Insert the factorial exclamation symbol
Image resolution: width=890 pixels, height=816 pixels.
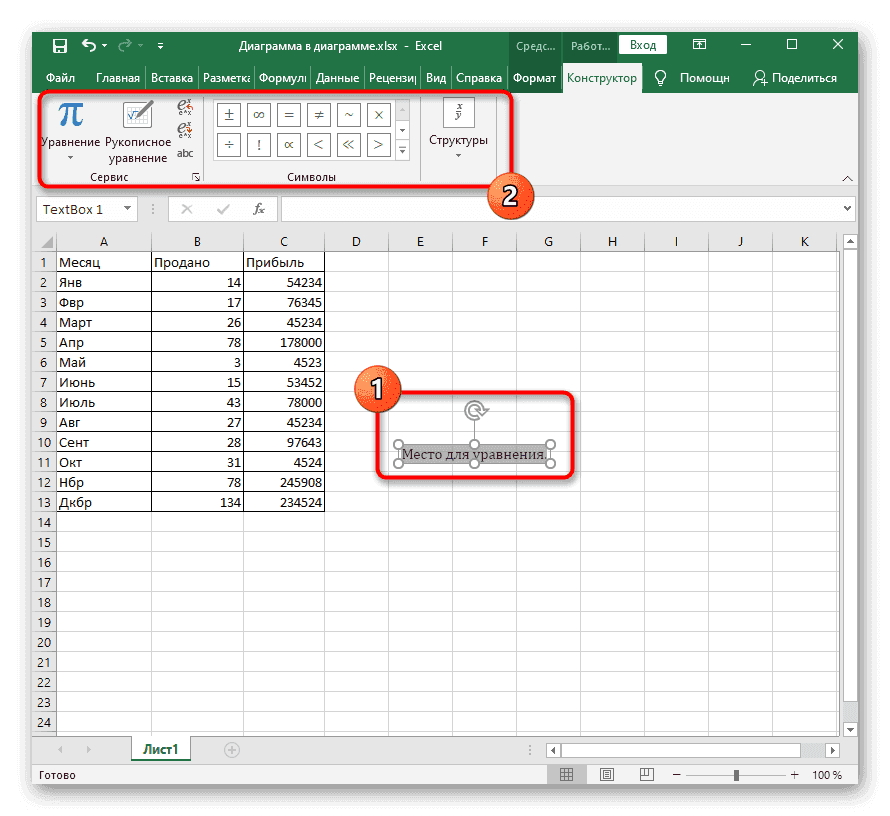(x=259, y=145)
